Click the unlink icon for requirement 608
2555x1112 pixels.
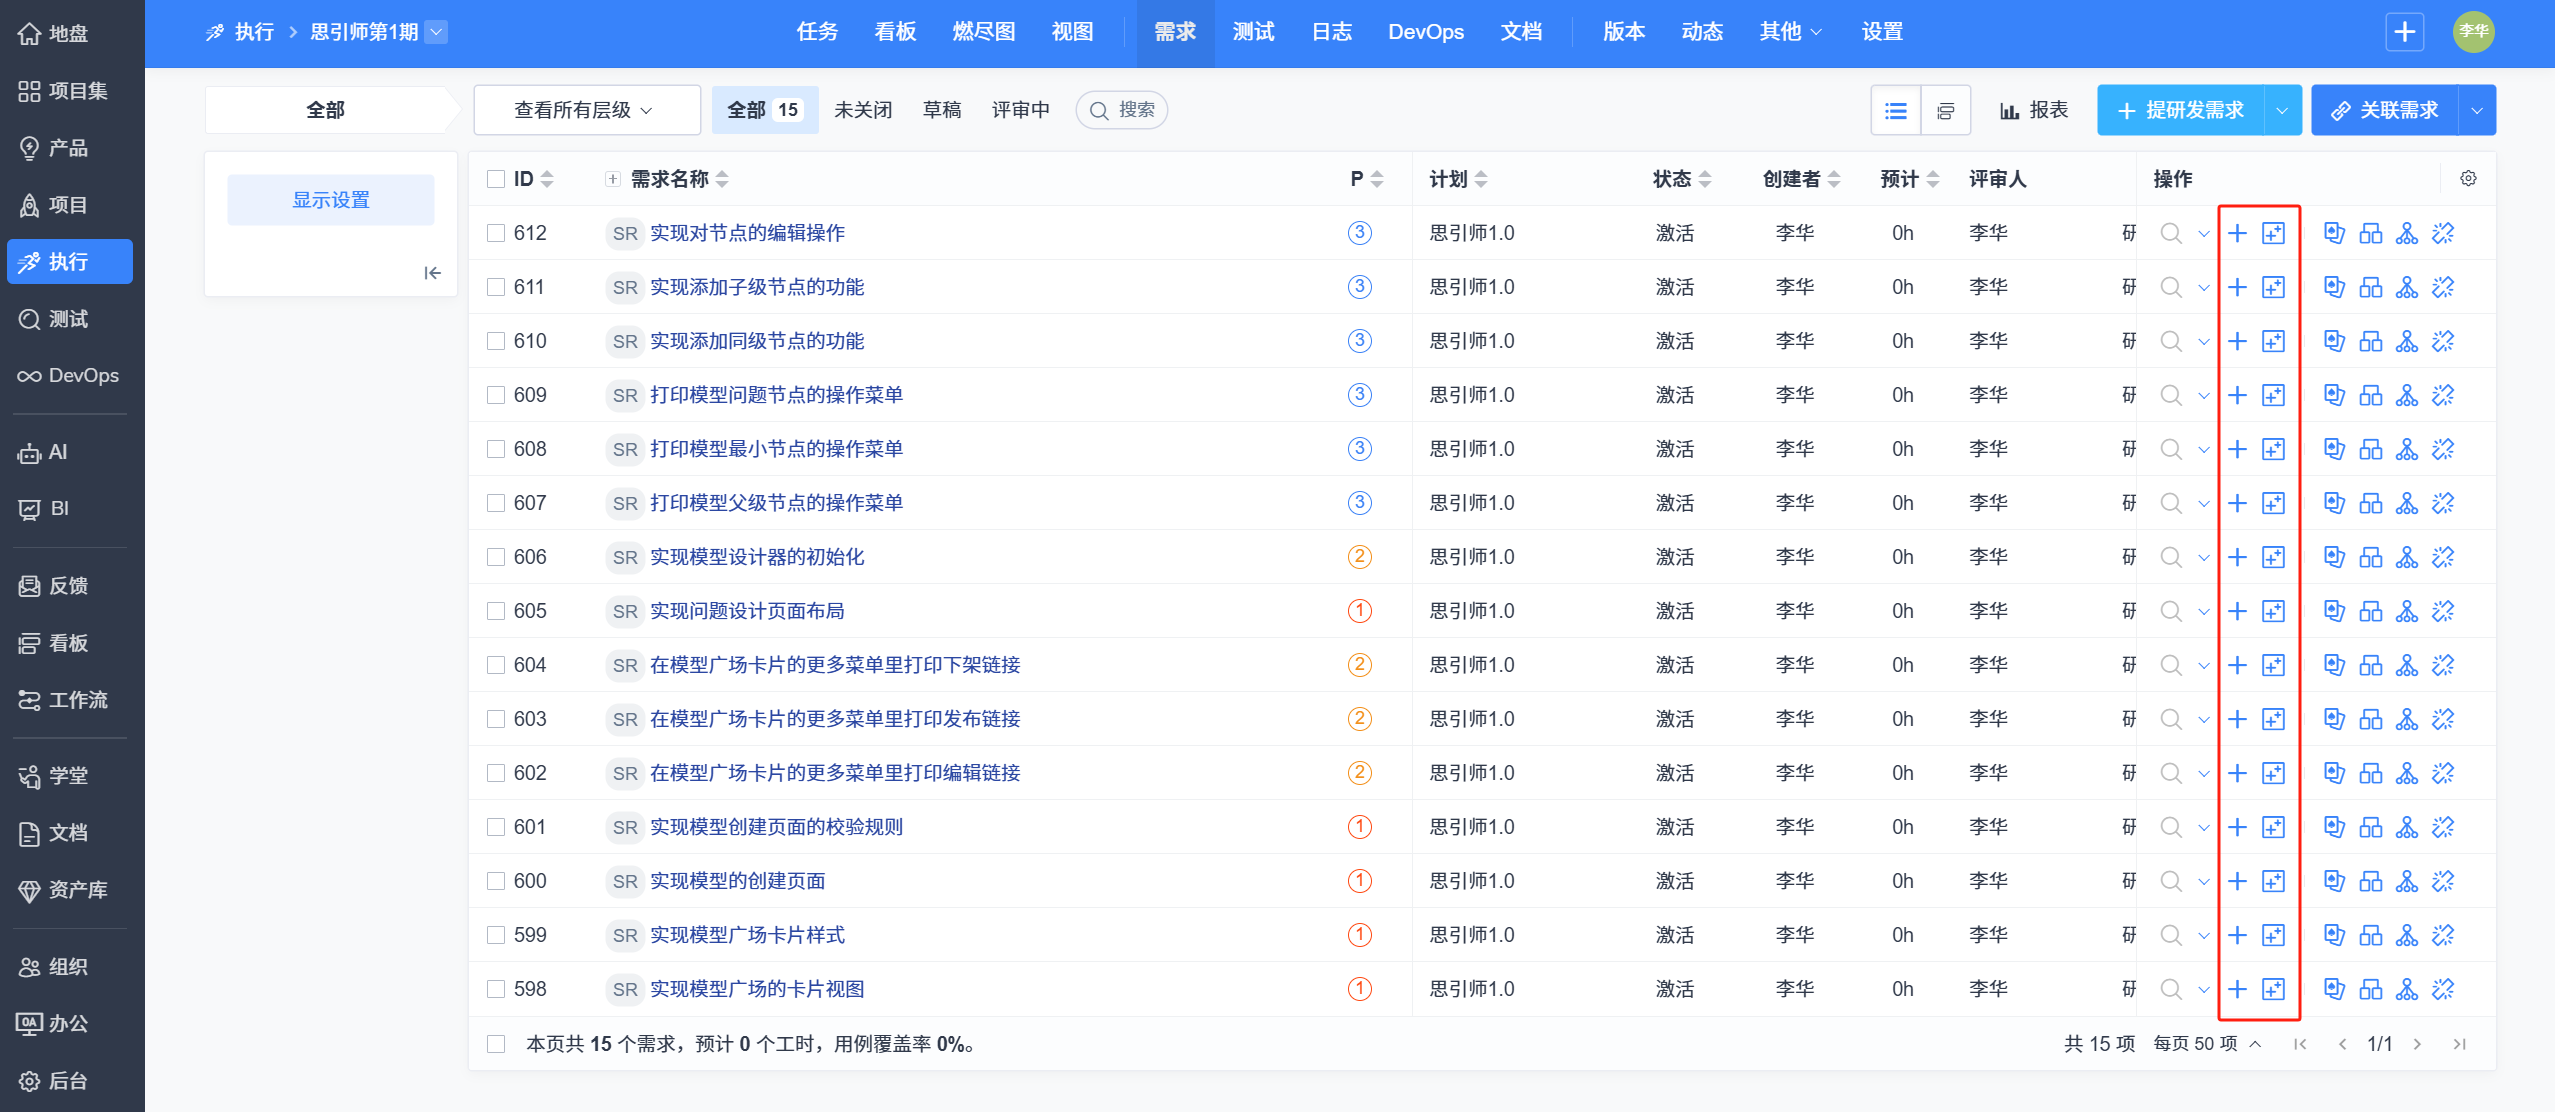pyautogui.click(x=2443, y=449)
